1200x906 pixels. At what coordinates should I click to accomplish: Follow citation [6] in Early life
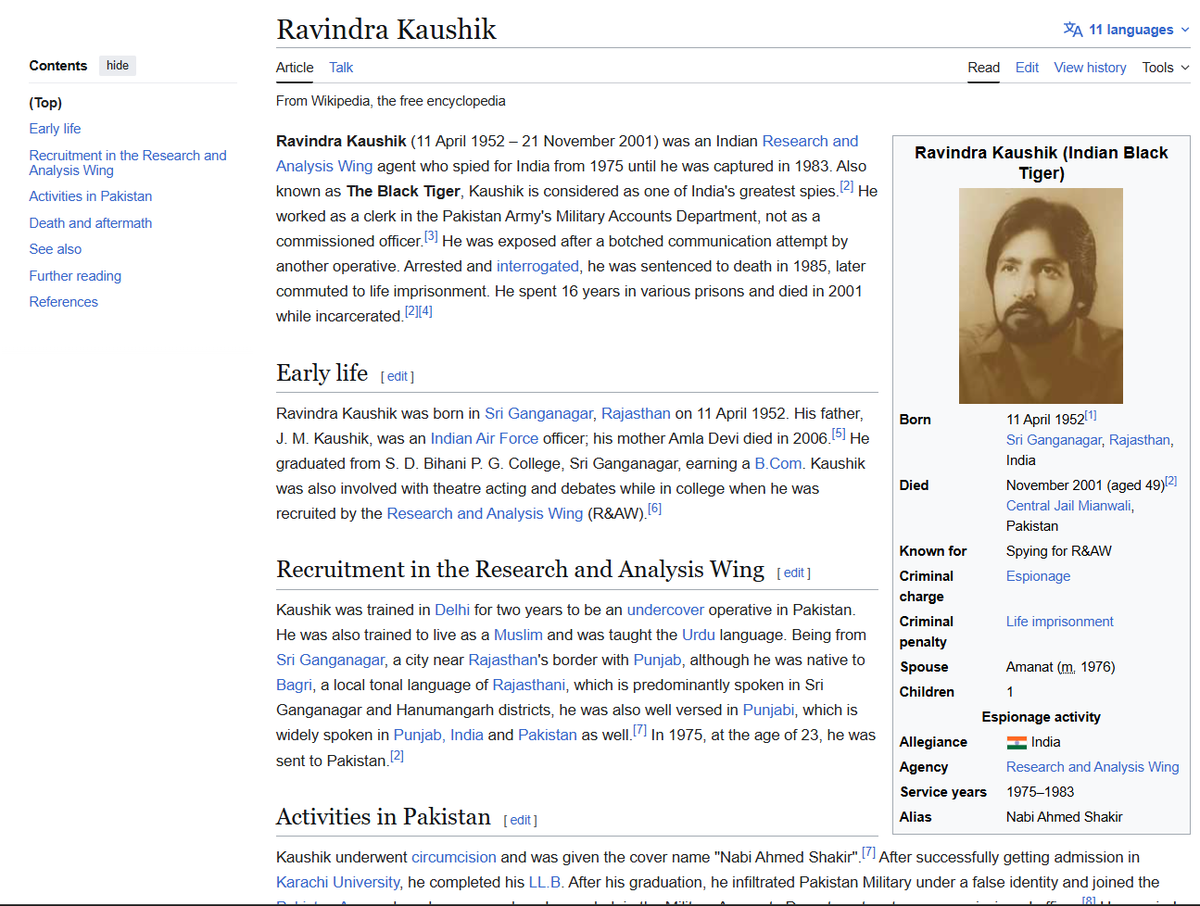tap(655, 509)
